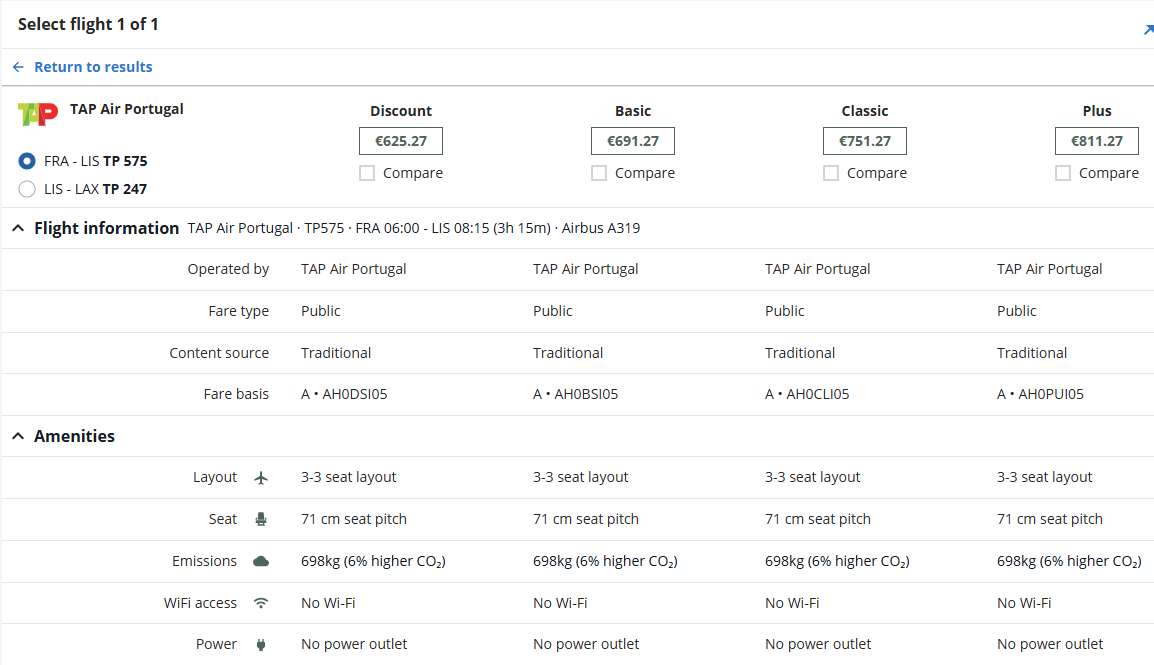Click No power outlet in Discount column
This screenshot has width=1154, height=665.
point(354,644)
